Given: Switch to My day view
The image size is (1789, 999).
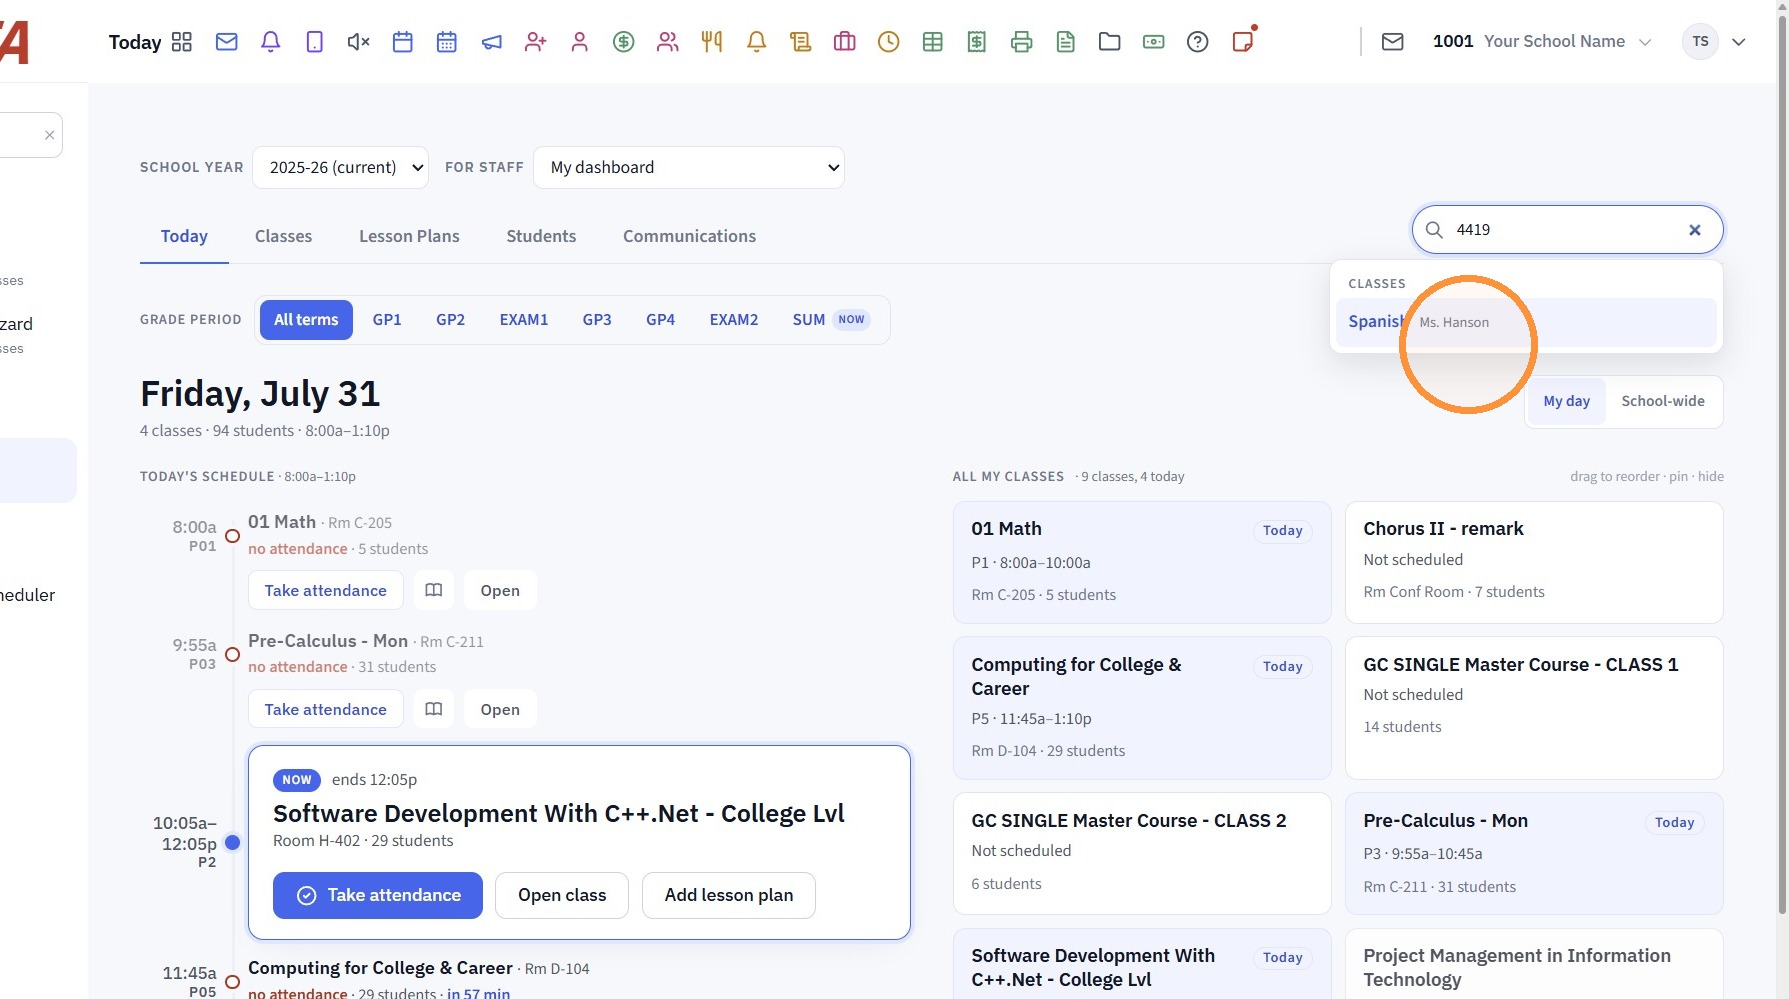Looking at the screenshot, I should pyautogui.click(x=1566, y=401).
